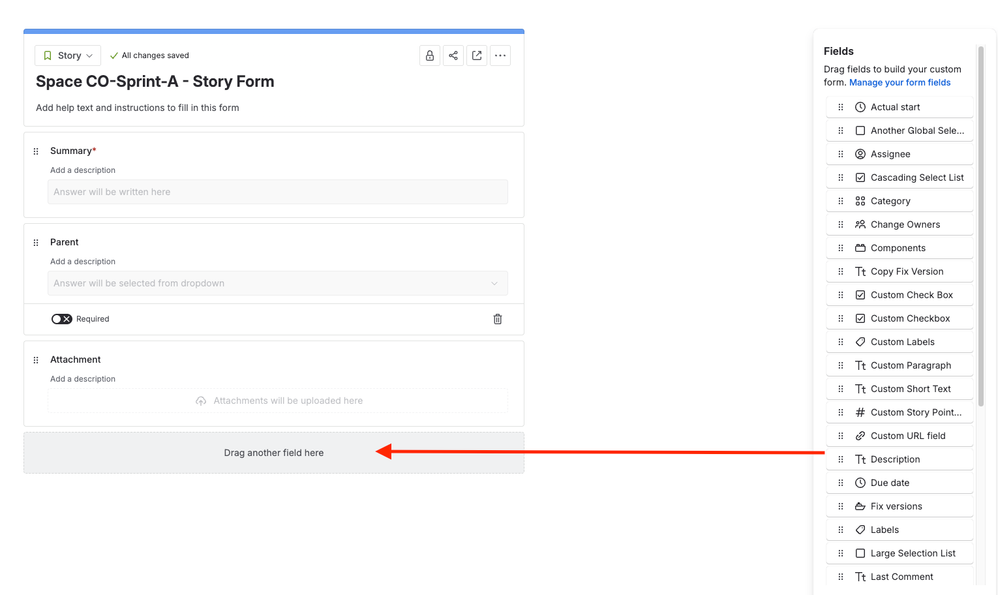Click the upload cloud icon in Attachment
The width and height of the screenshot is (998, 595).
[200, 401]
